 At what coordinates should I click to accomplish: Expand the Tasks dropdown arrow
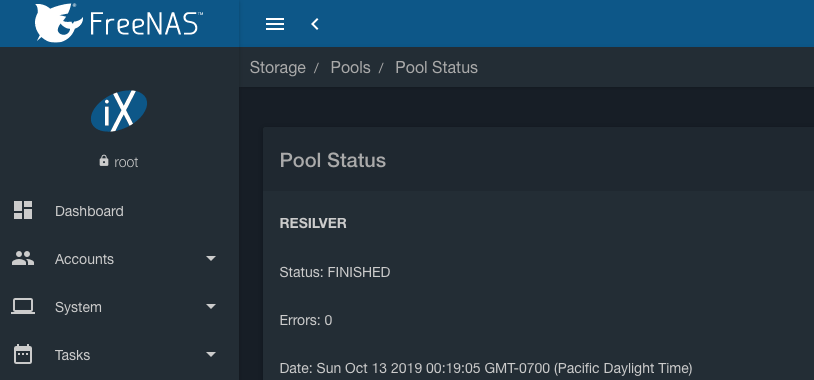coord(211,355)
